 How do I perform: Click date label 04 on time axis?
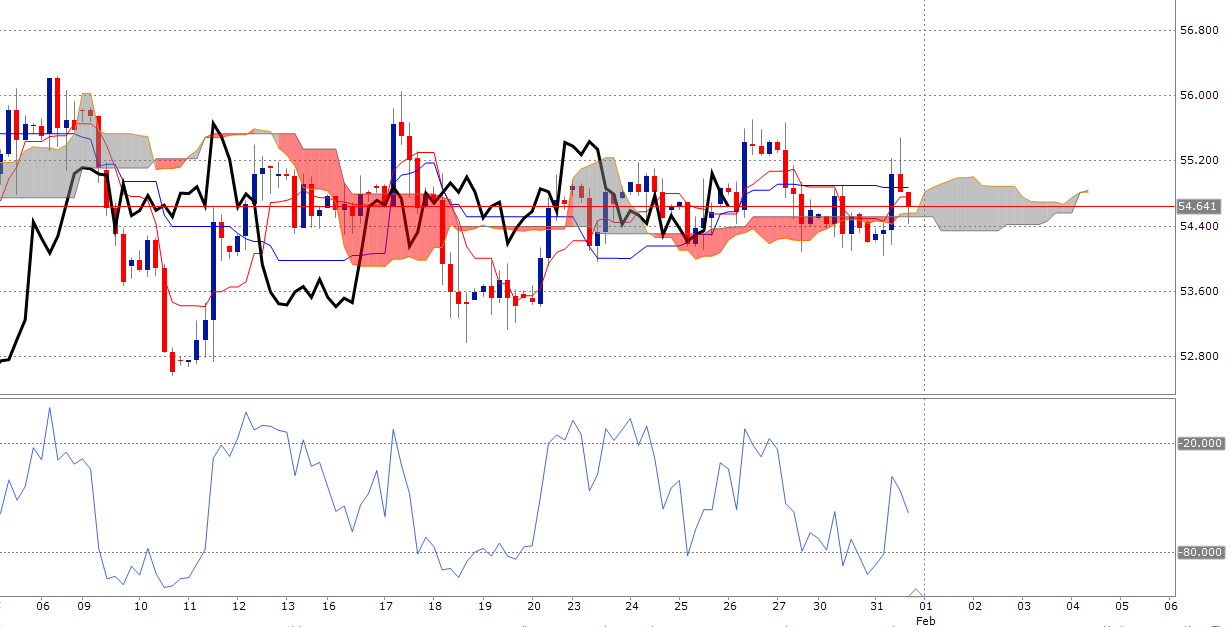coord(1073,606)
